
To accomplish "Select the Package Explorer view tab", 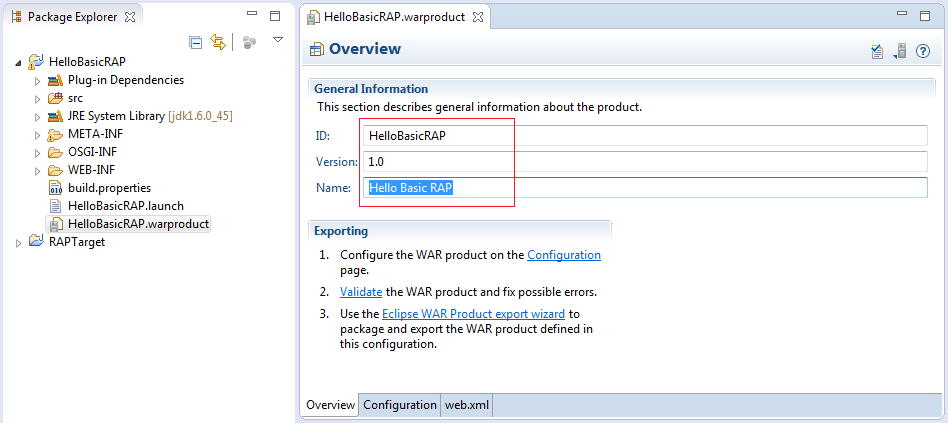I will click(x=73, y=17).
